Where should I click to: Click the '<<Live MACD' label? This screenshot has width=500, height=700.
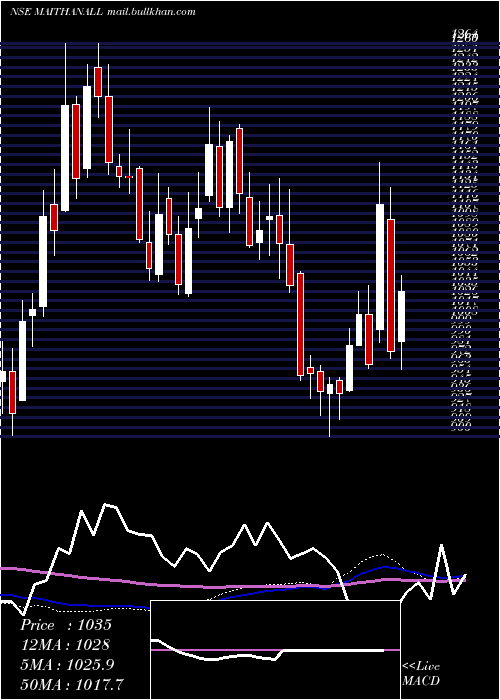point(421,674)
